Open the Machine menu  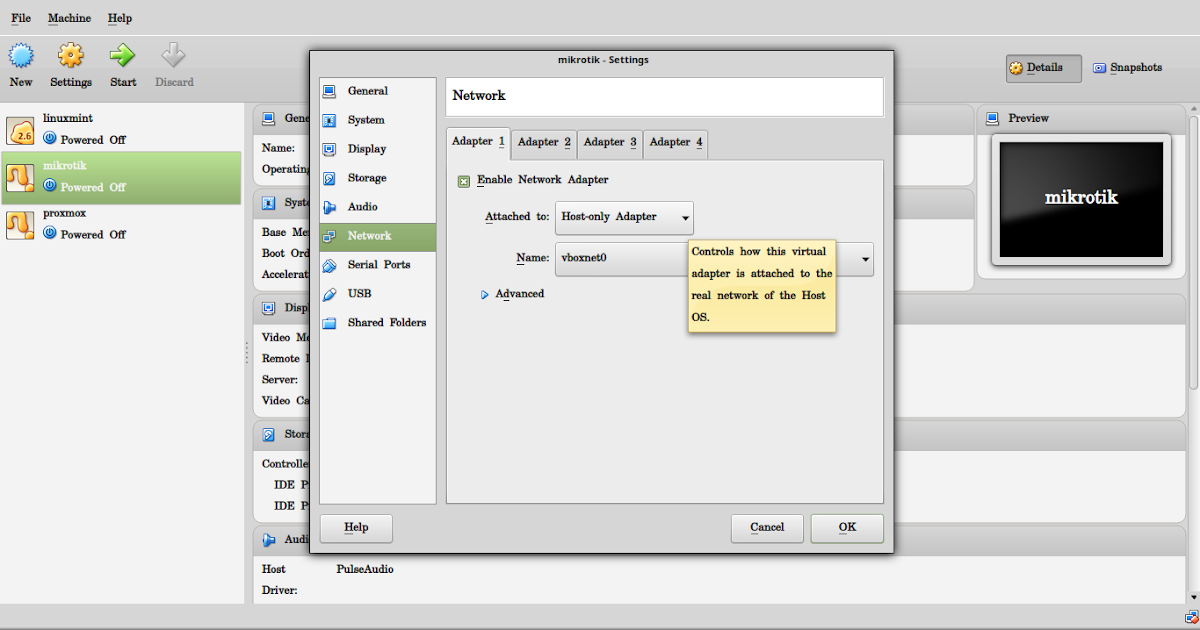click(x=69, y=18)
